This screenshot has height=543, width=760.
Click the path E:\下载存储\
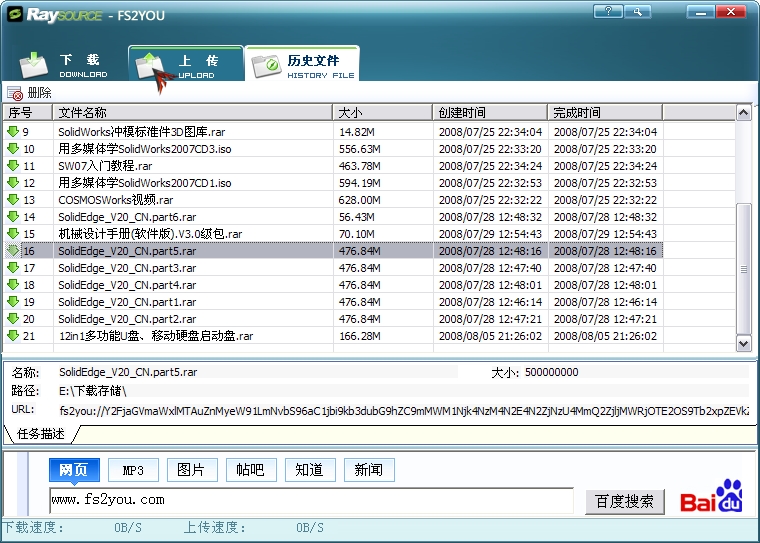click(93, 391)
